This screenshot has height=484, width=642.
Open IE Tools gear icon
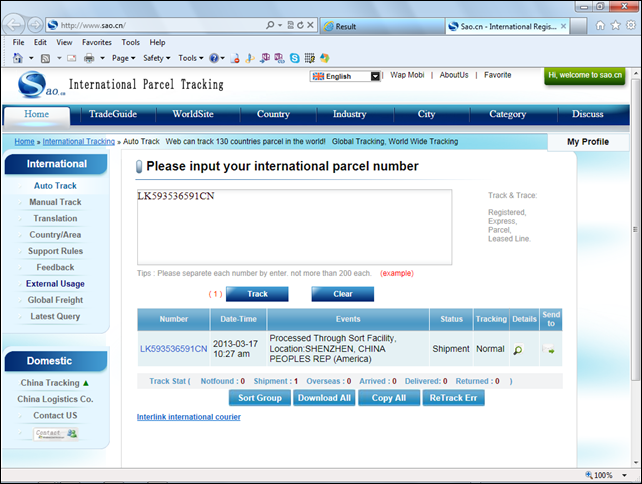pyautogui.click(x=631, y=25)
